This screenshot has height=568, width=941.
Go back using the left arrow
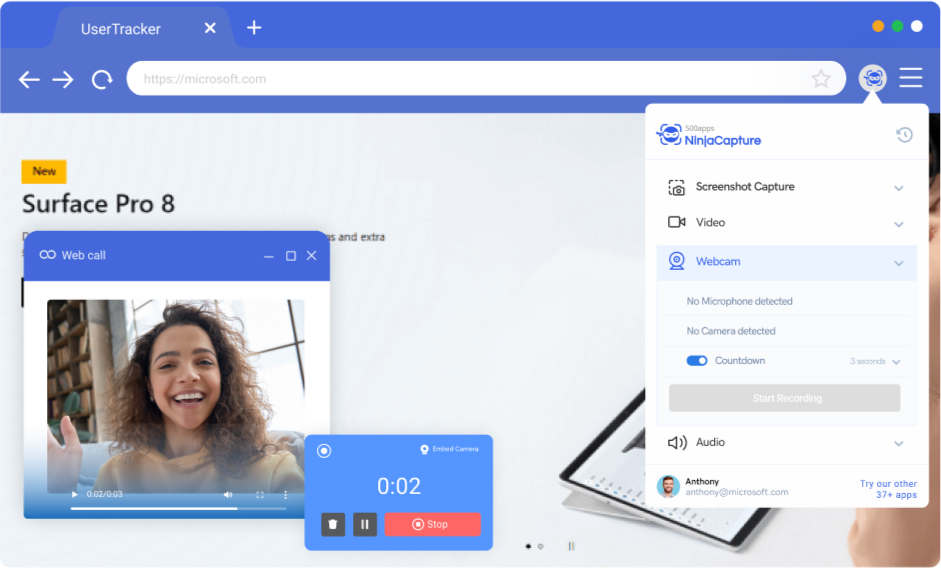coord(29,79)
